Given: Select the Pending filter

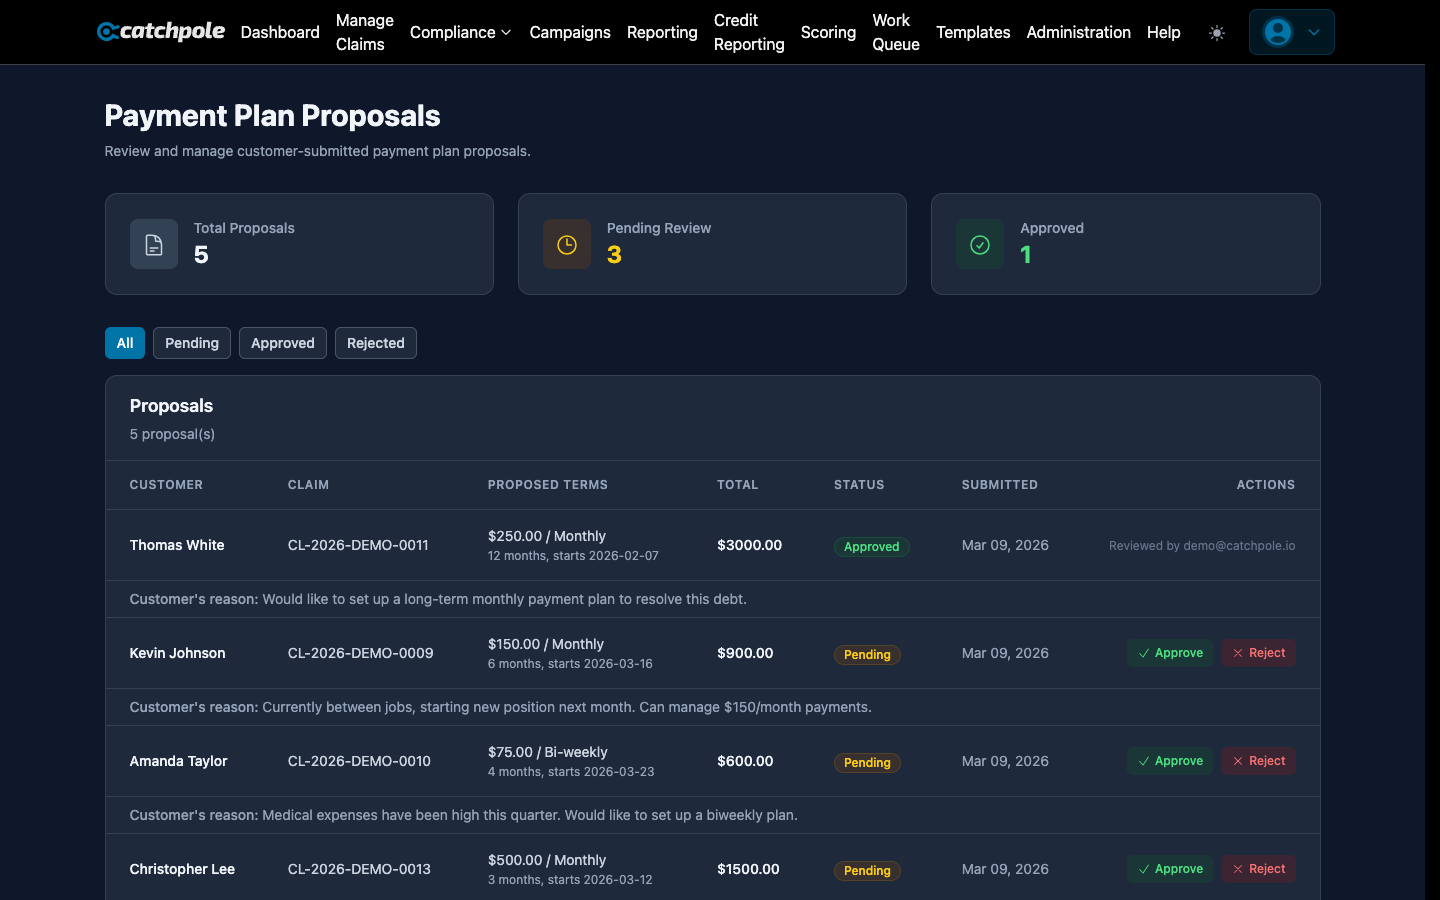Looking at the screenshot, I should pyautogui.click(x=191, y=343).
